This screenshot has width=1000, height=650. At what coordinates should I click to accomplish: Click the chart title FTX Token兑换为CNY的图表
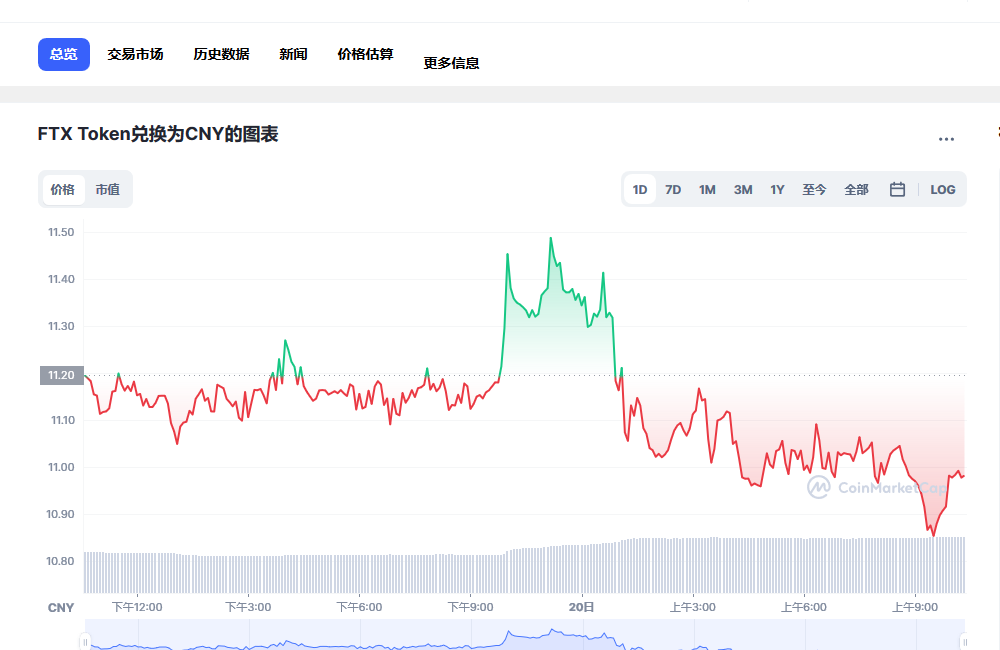158,135
